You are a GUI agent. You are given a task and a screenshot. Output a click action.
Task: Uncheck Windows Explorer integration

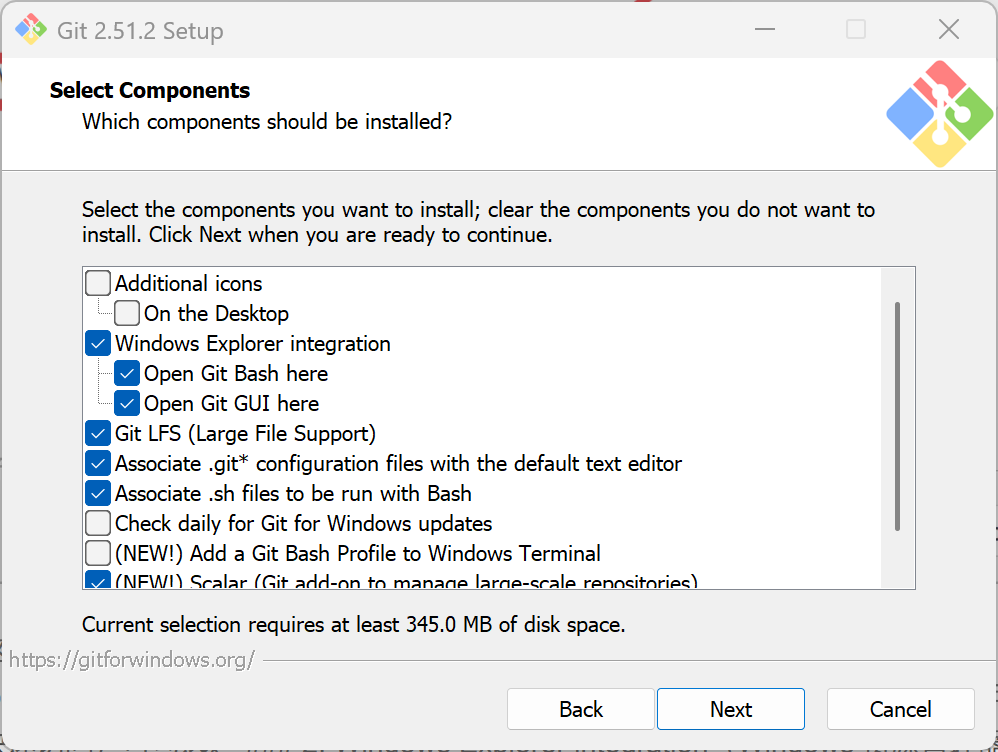pyautogui.click(x=98, y=344)
